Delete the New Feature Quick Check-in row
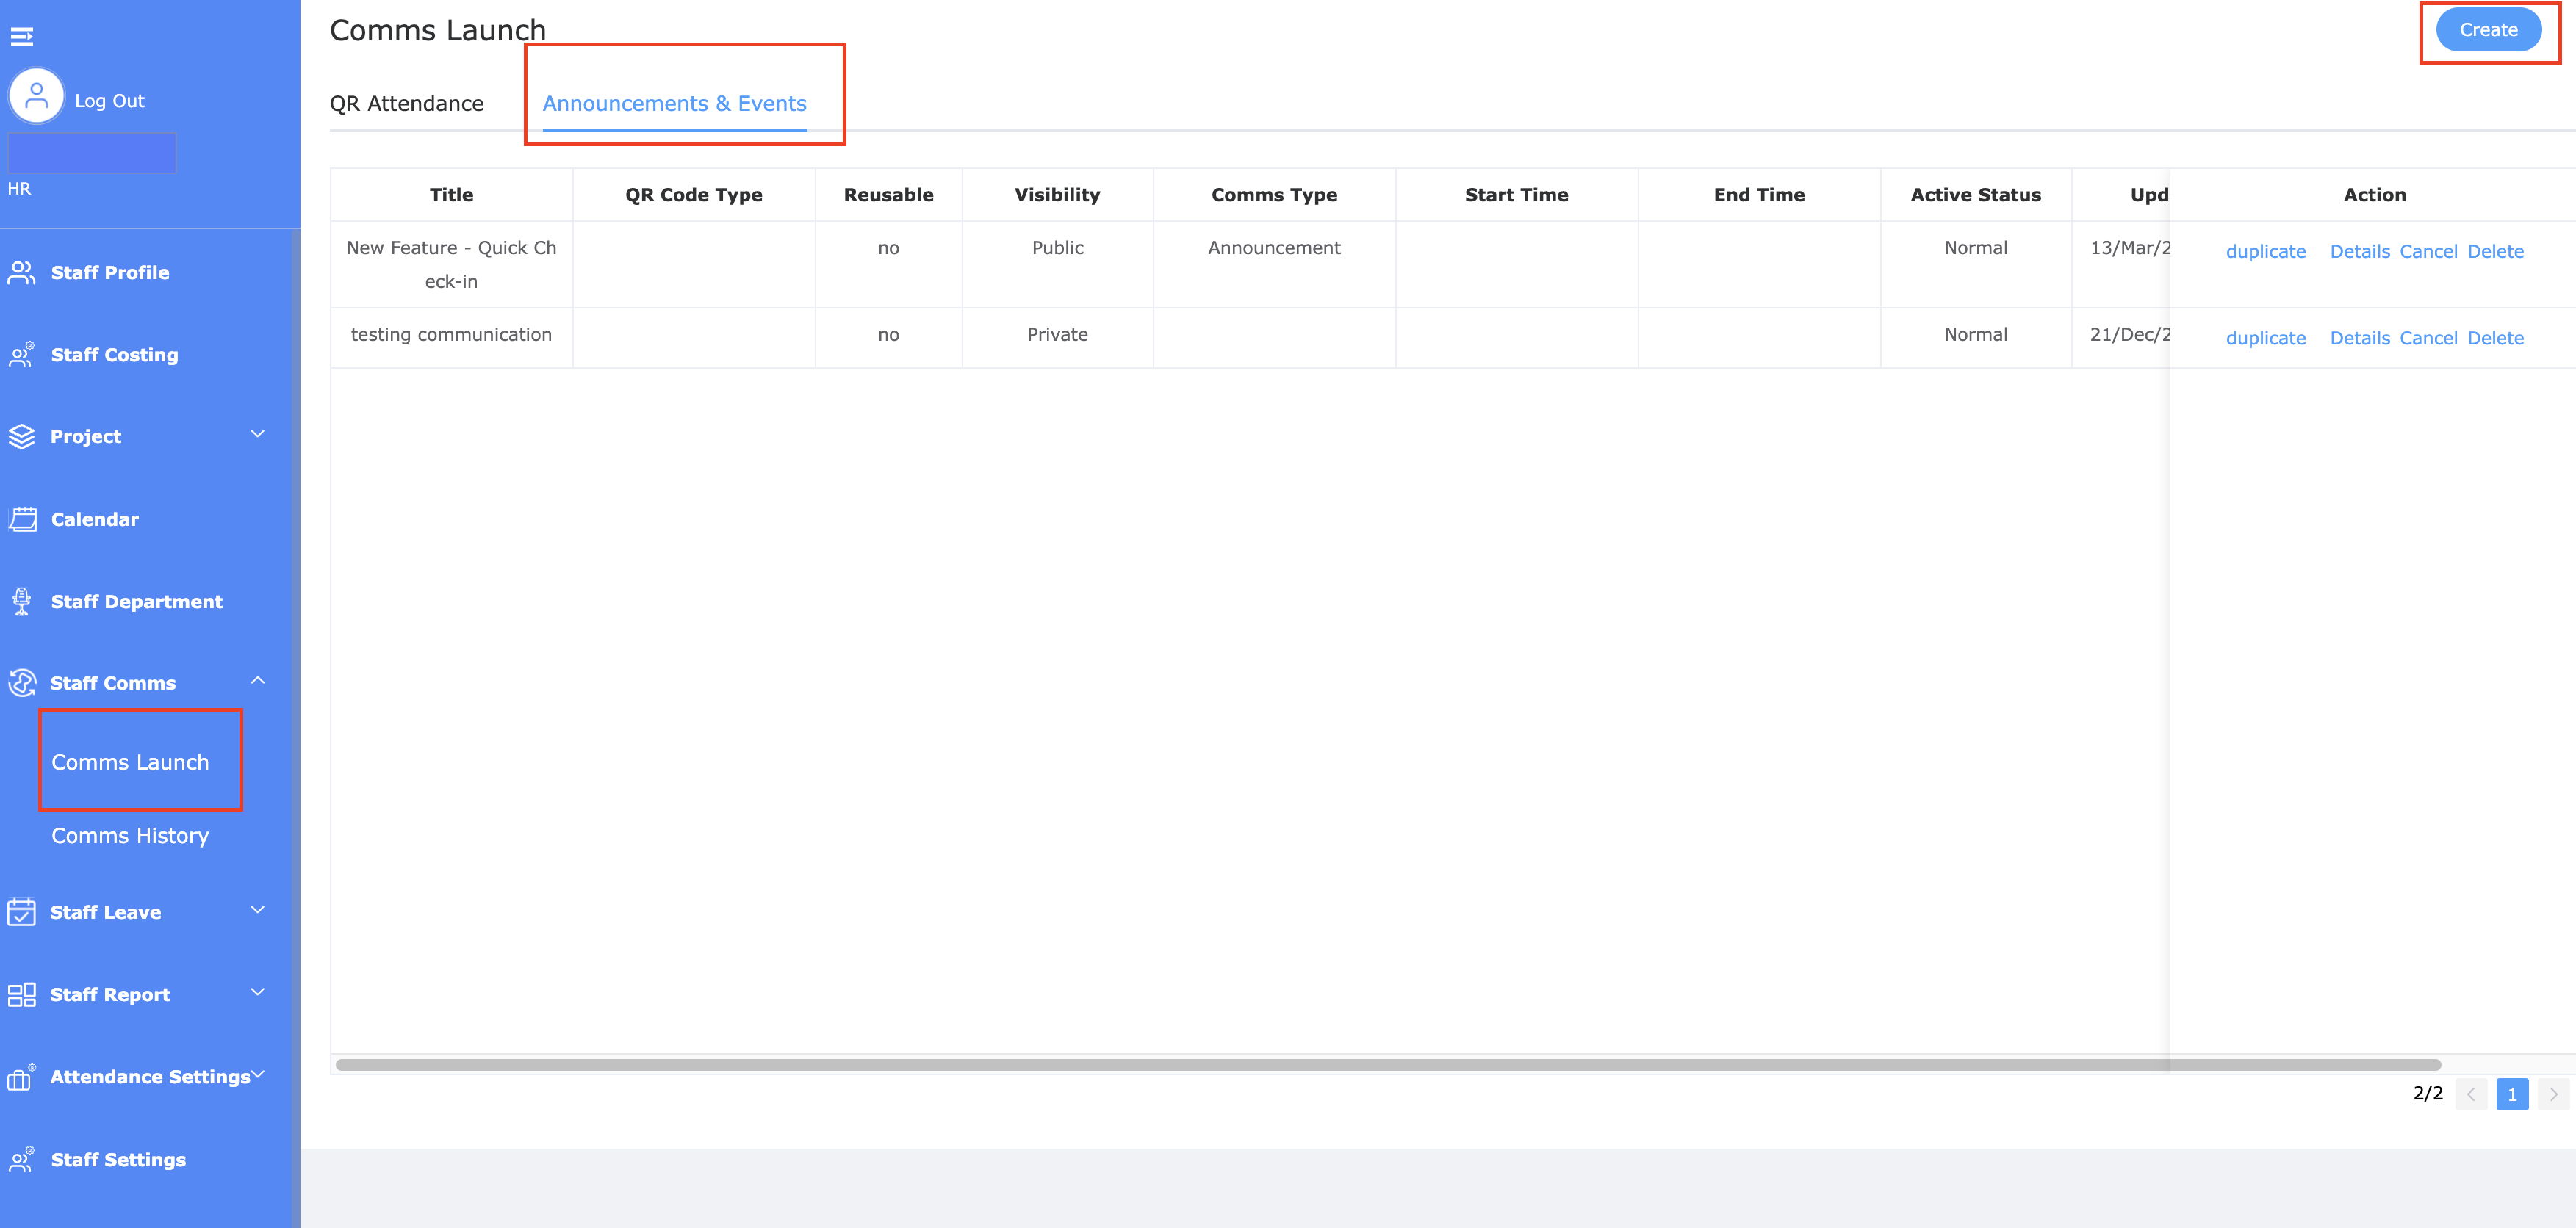Viewport: 2576px width, 1228px height. coord(2495,252)
